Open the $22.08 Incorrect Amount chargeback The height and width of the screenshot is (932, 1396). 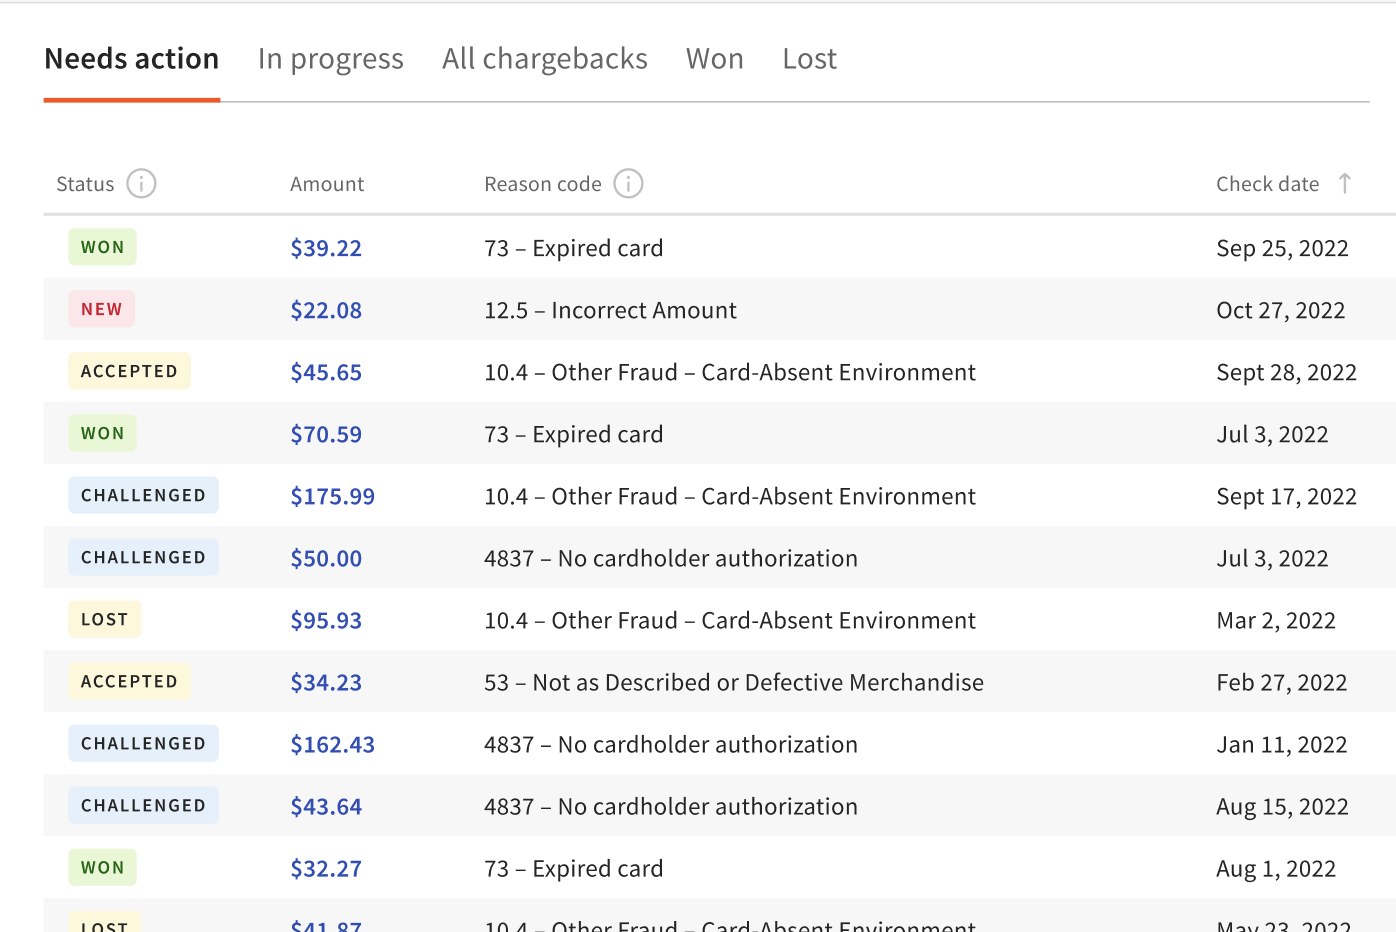click(x=326, y=310)
